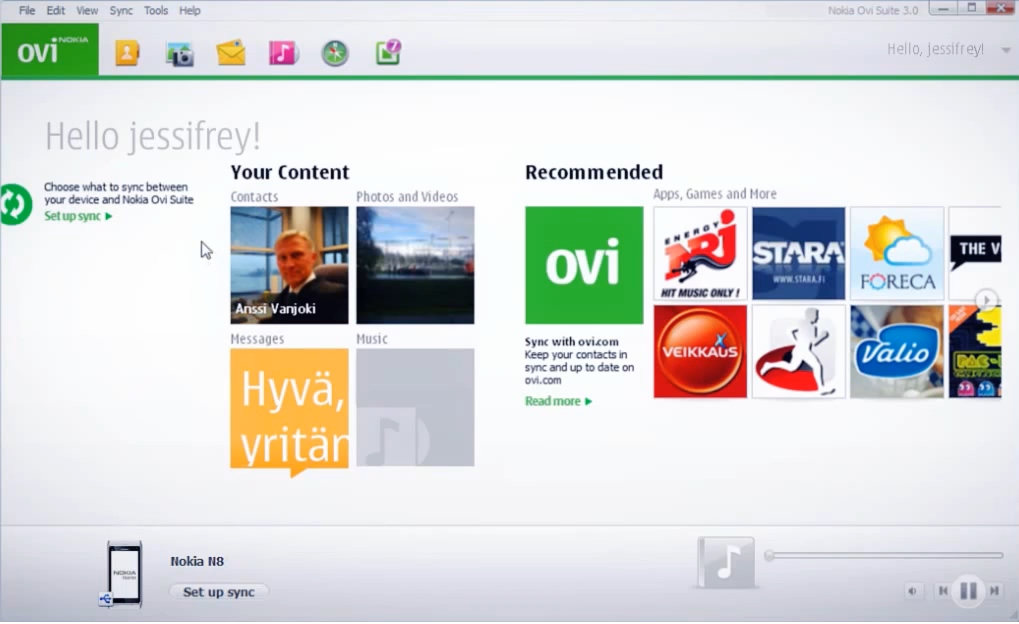The height and width of the screenshot is (624, 1019).
Task: Open the Tools menu
Action: [x=155, y=10]
